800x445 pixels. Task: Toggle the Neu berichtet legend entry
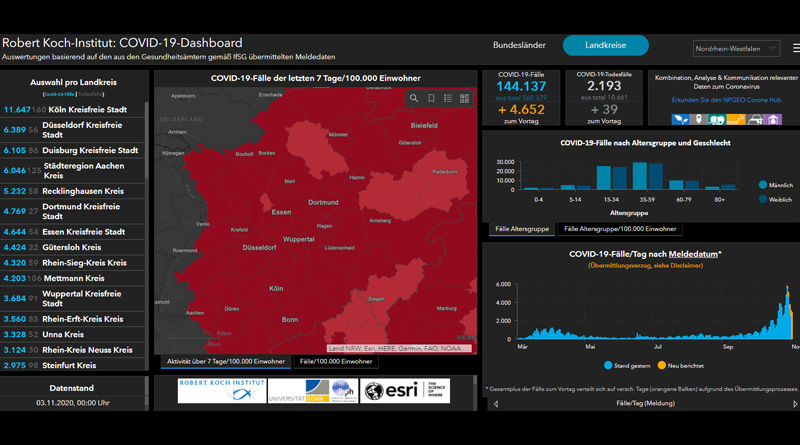point(681,365)
